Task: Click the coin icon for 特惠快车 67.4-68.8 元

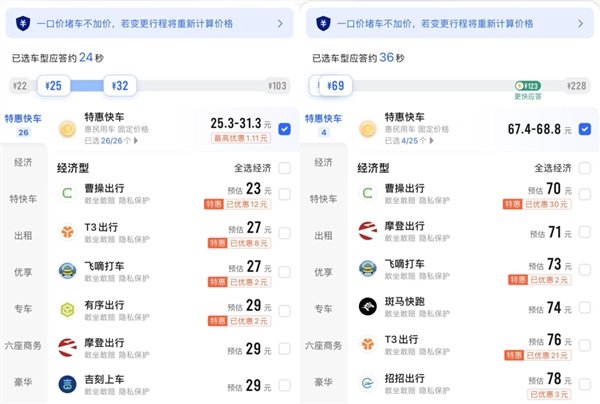Action: point(368,129)
